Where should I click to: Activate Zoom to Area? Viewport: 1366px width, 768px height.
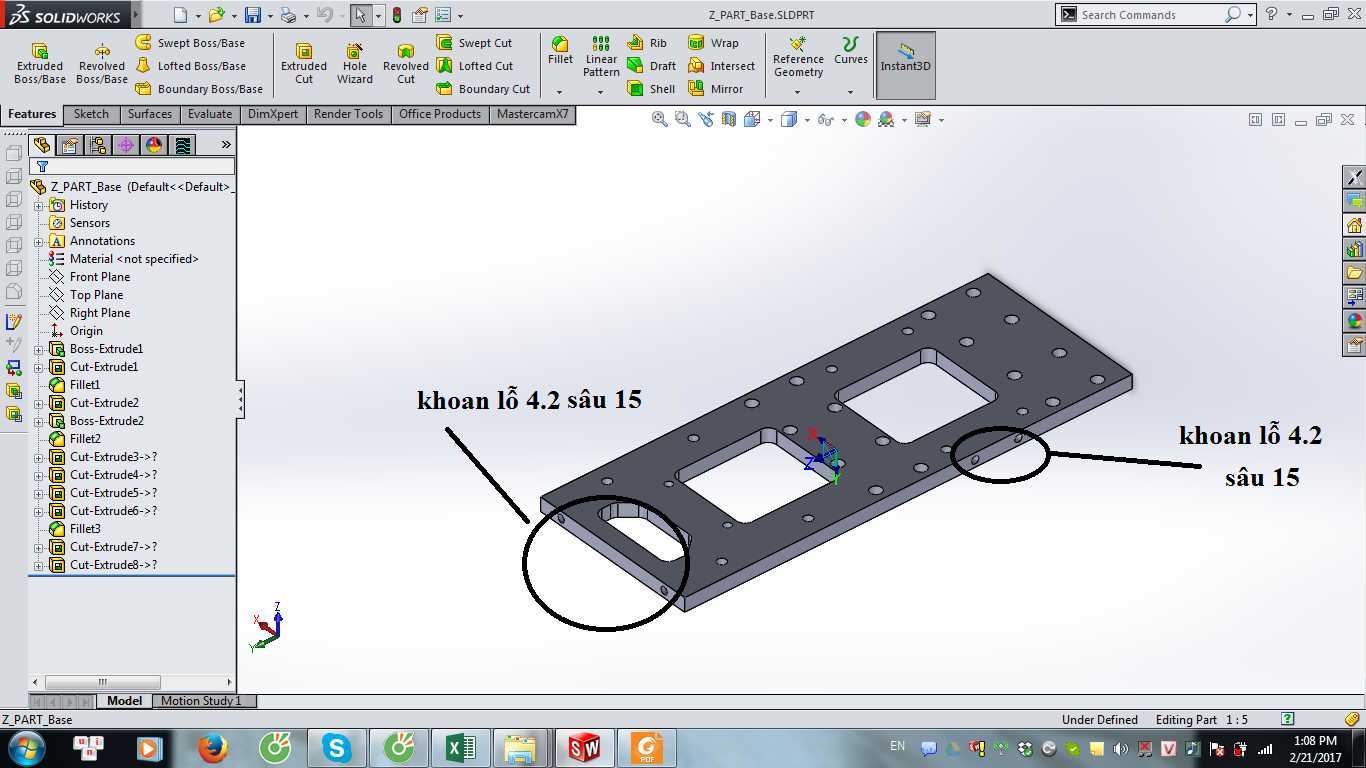683,119
